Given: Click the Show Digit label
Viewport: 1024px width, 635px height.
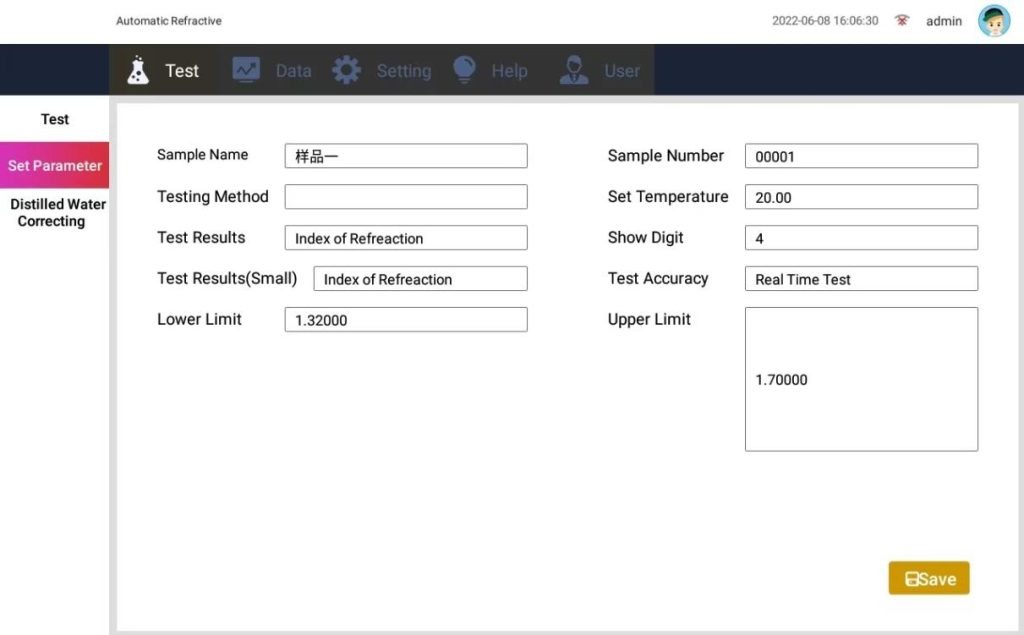Looking at the screenshot, I should click(645, 238).
